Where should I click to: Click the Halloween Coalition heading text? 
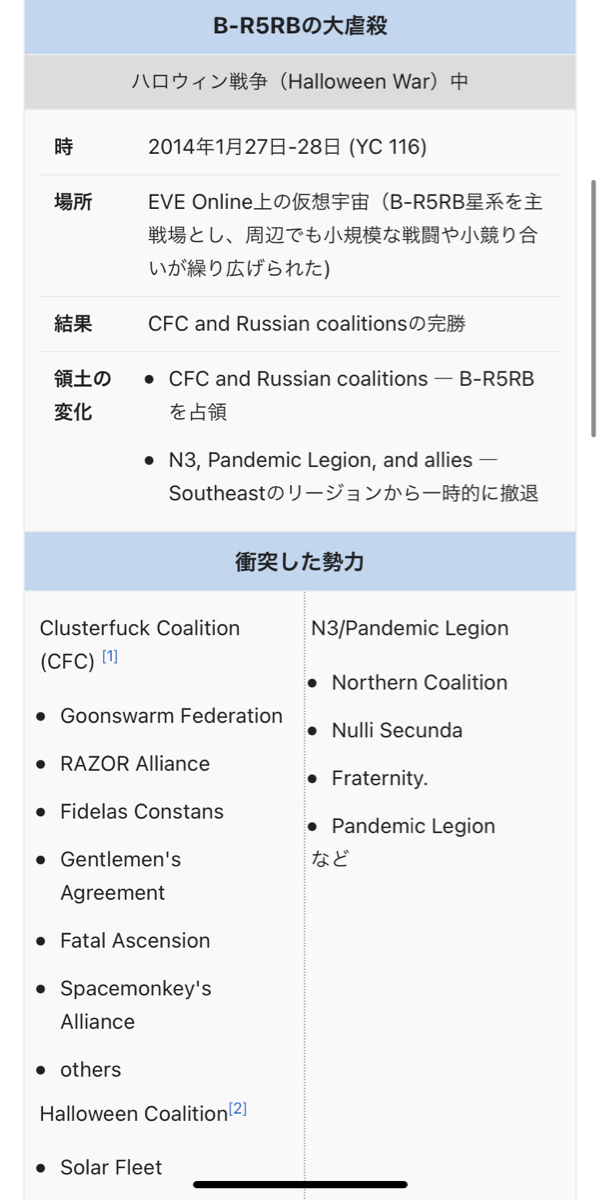[x=134, y=1114]
